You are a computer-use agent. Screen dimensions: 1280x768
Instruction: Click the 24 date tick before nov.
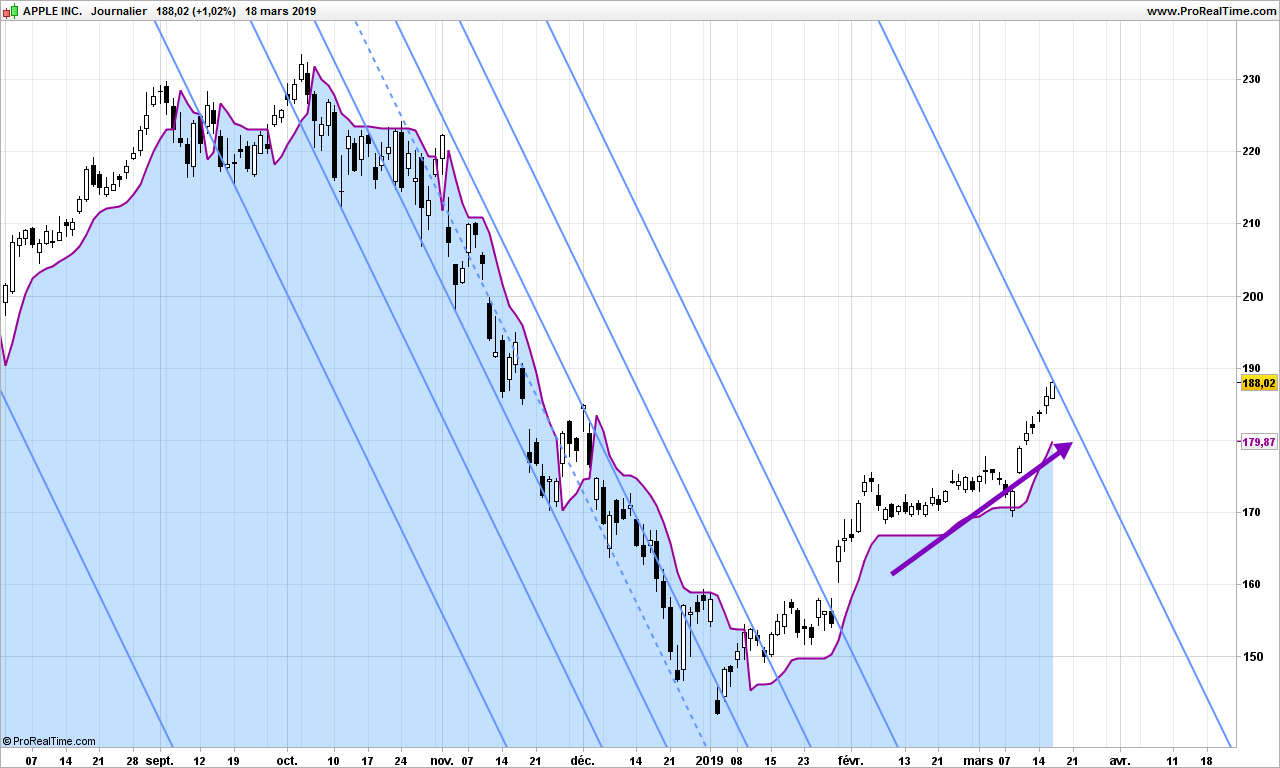[401, 760]
